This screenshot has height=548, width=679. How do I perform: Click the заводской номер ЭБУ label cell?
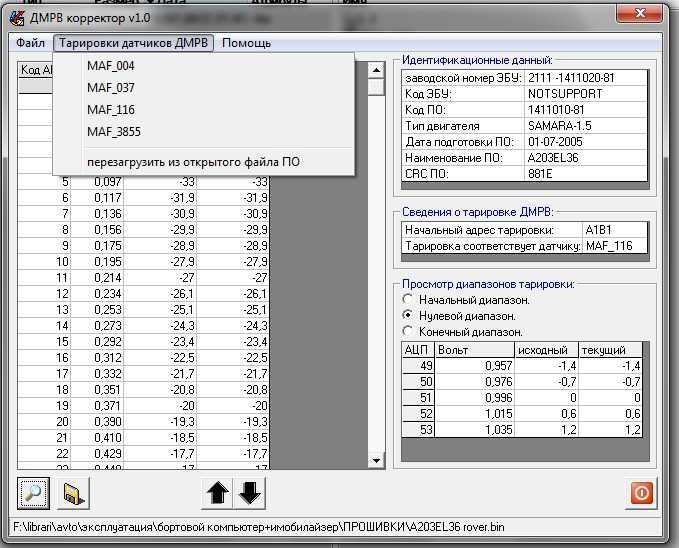[463, 78]
